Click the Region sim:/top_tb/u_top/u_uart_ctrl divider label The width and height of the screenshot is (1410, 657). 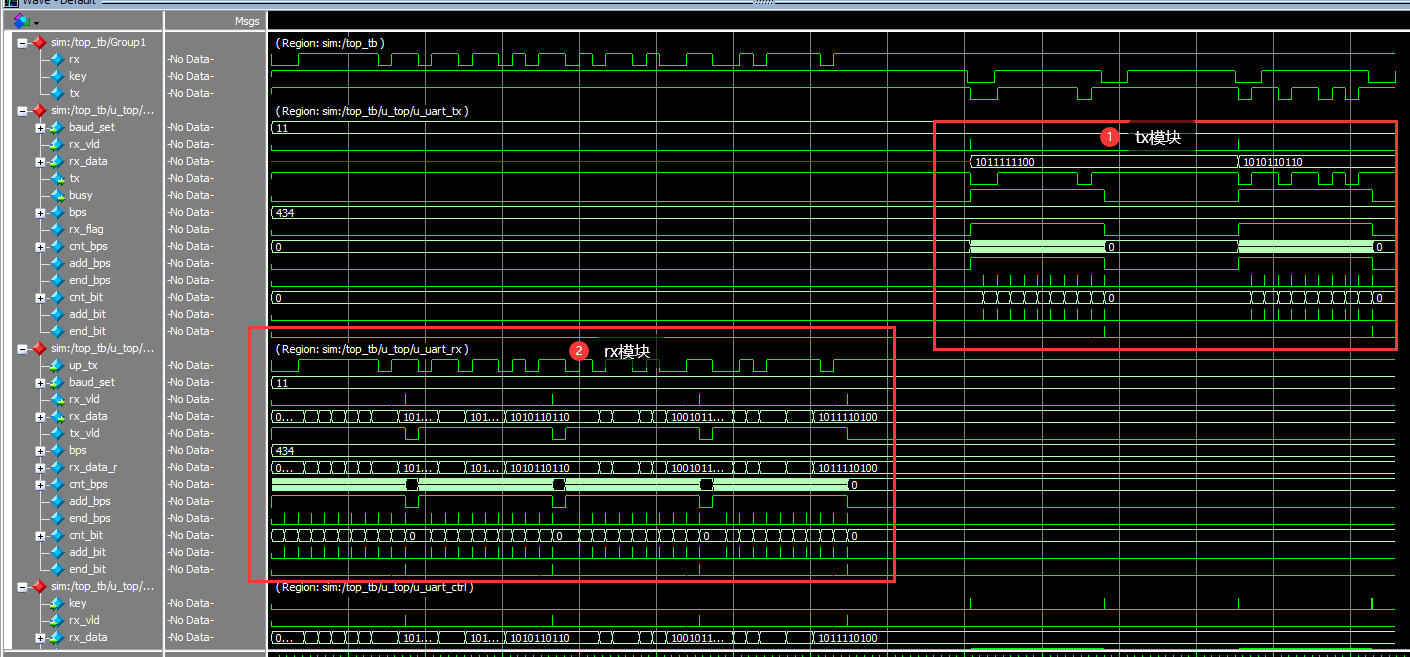coord(374,587)
